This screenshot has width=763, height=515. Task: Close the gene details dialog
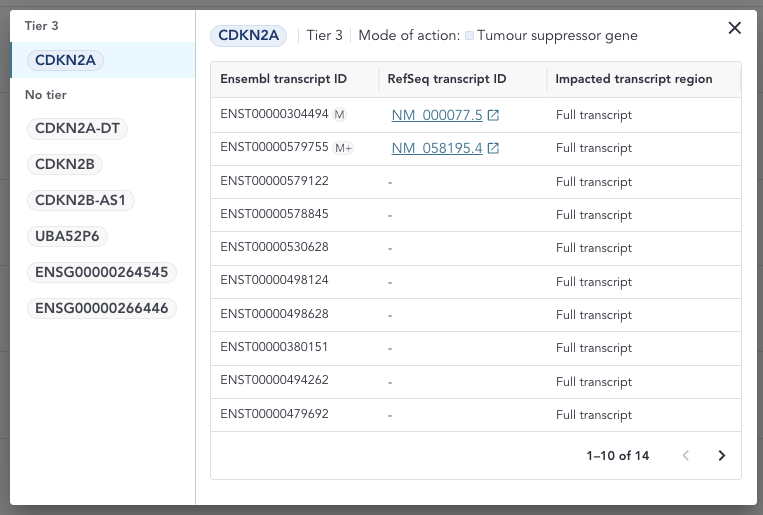click(x=735, y=28)
